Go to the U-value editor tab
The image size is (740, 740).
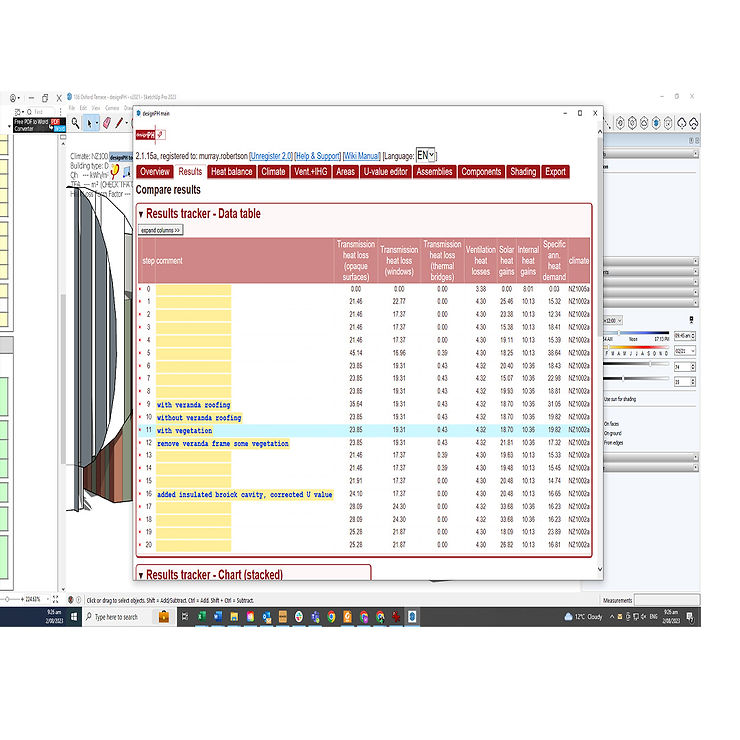tap(385, 172)
